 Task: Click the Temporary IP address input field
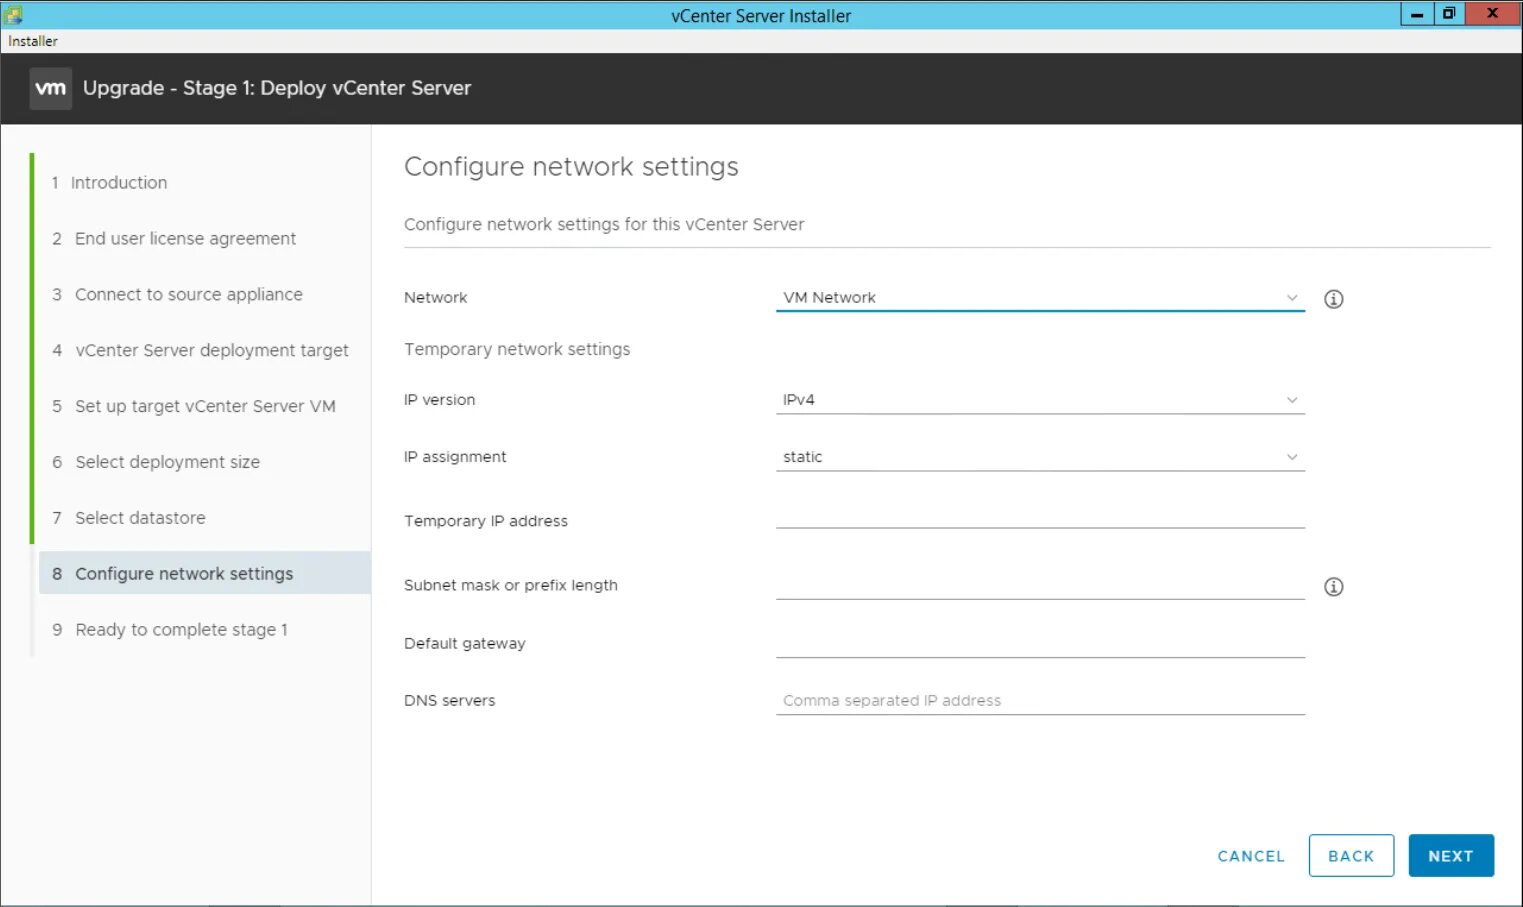coord(1040,514)
